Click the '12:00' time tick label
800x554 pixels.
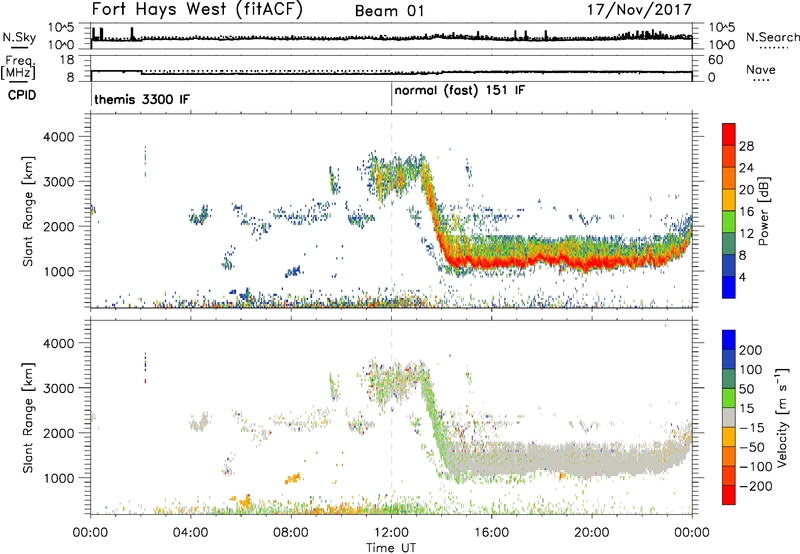click(x=391, y=533)
